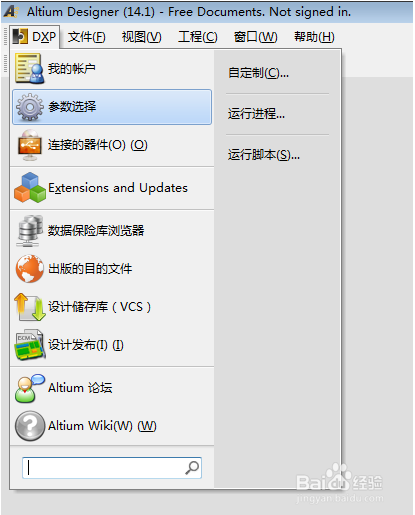This screenshot has width=415, height=515.
Task: Click the circuit board 设计发布 icon
Action: coord(29,345)
